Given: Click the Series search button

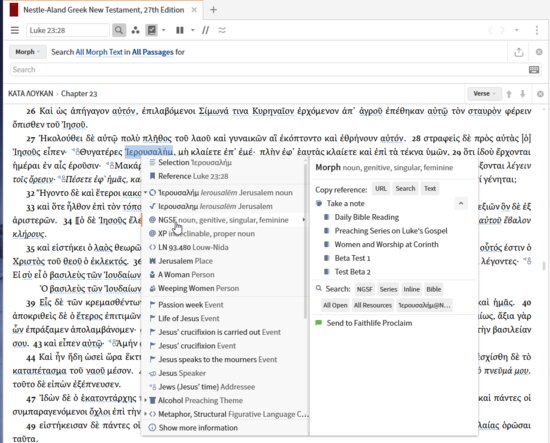Looking at the screenshot, I should pyautogui.click(x=388, y=289).
